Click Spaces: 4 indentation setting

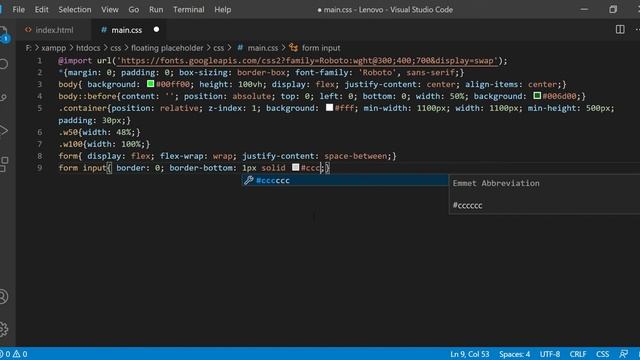[514, 354]
